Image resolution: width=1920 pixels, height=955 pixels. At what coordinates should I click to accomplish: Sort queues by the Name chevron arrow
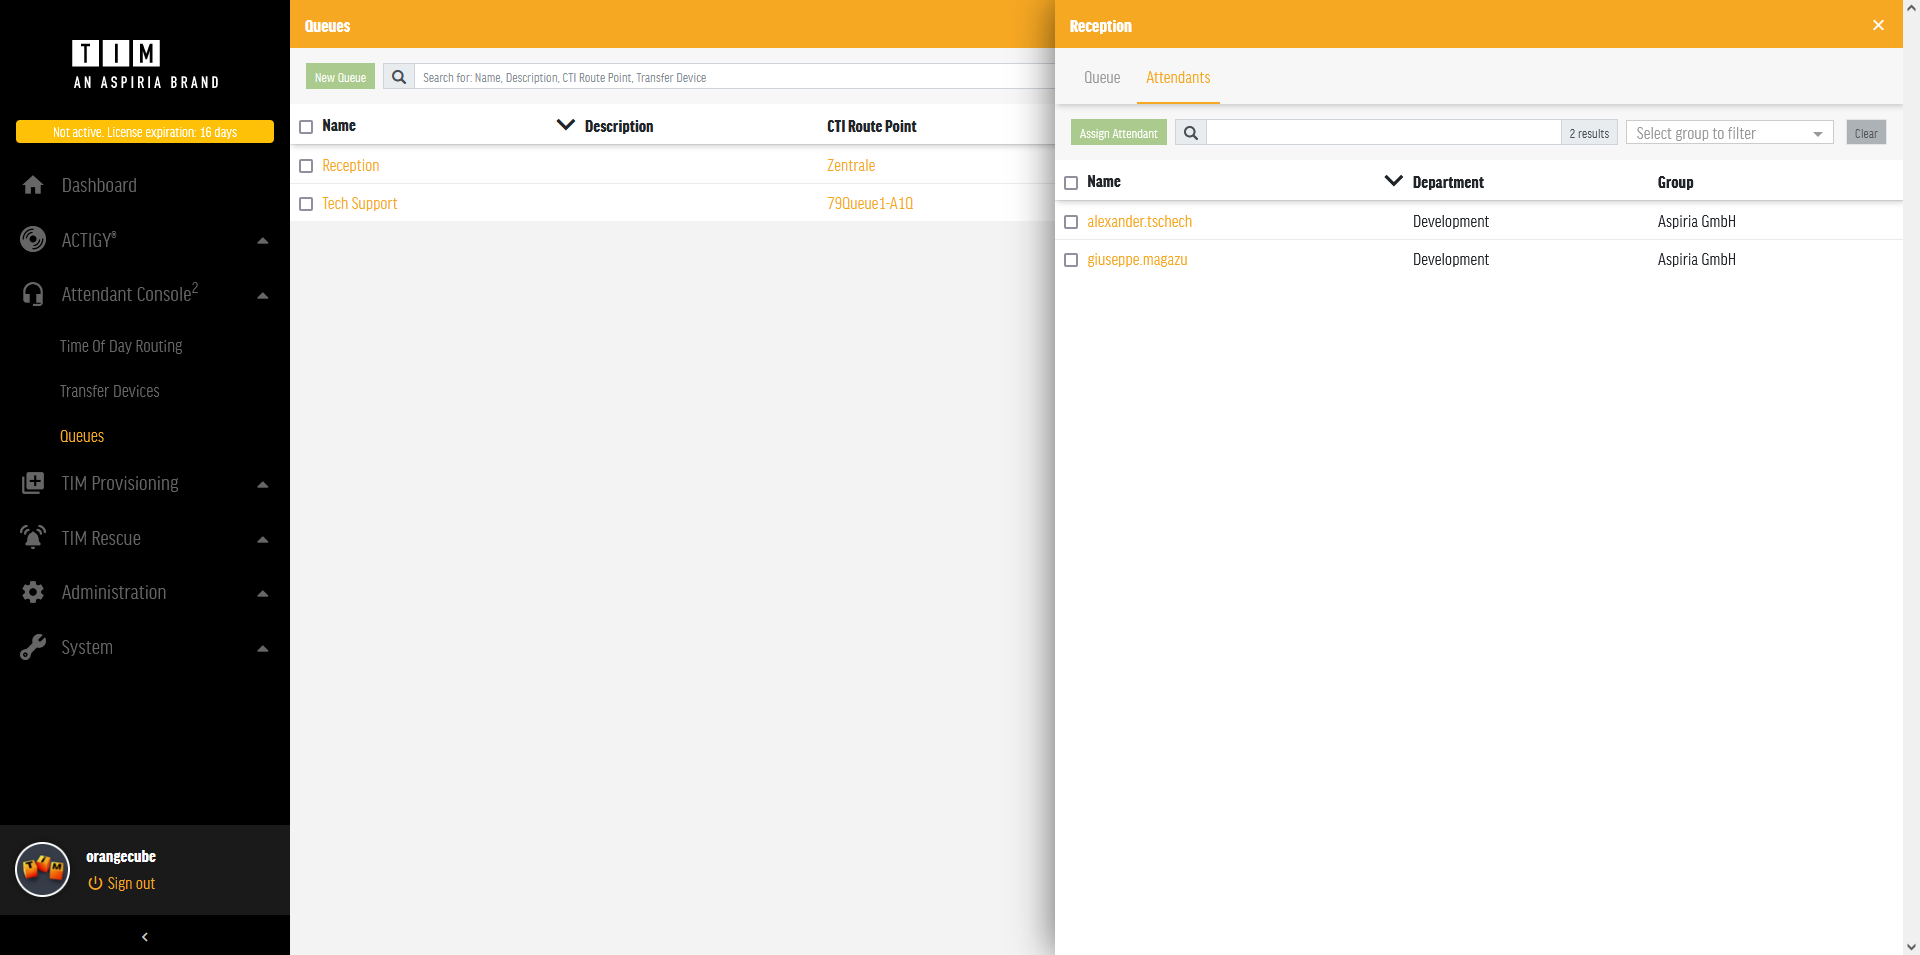tap(565, 125)
